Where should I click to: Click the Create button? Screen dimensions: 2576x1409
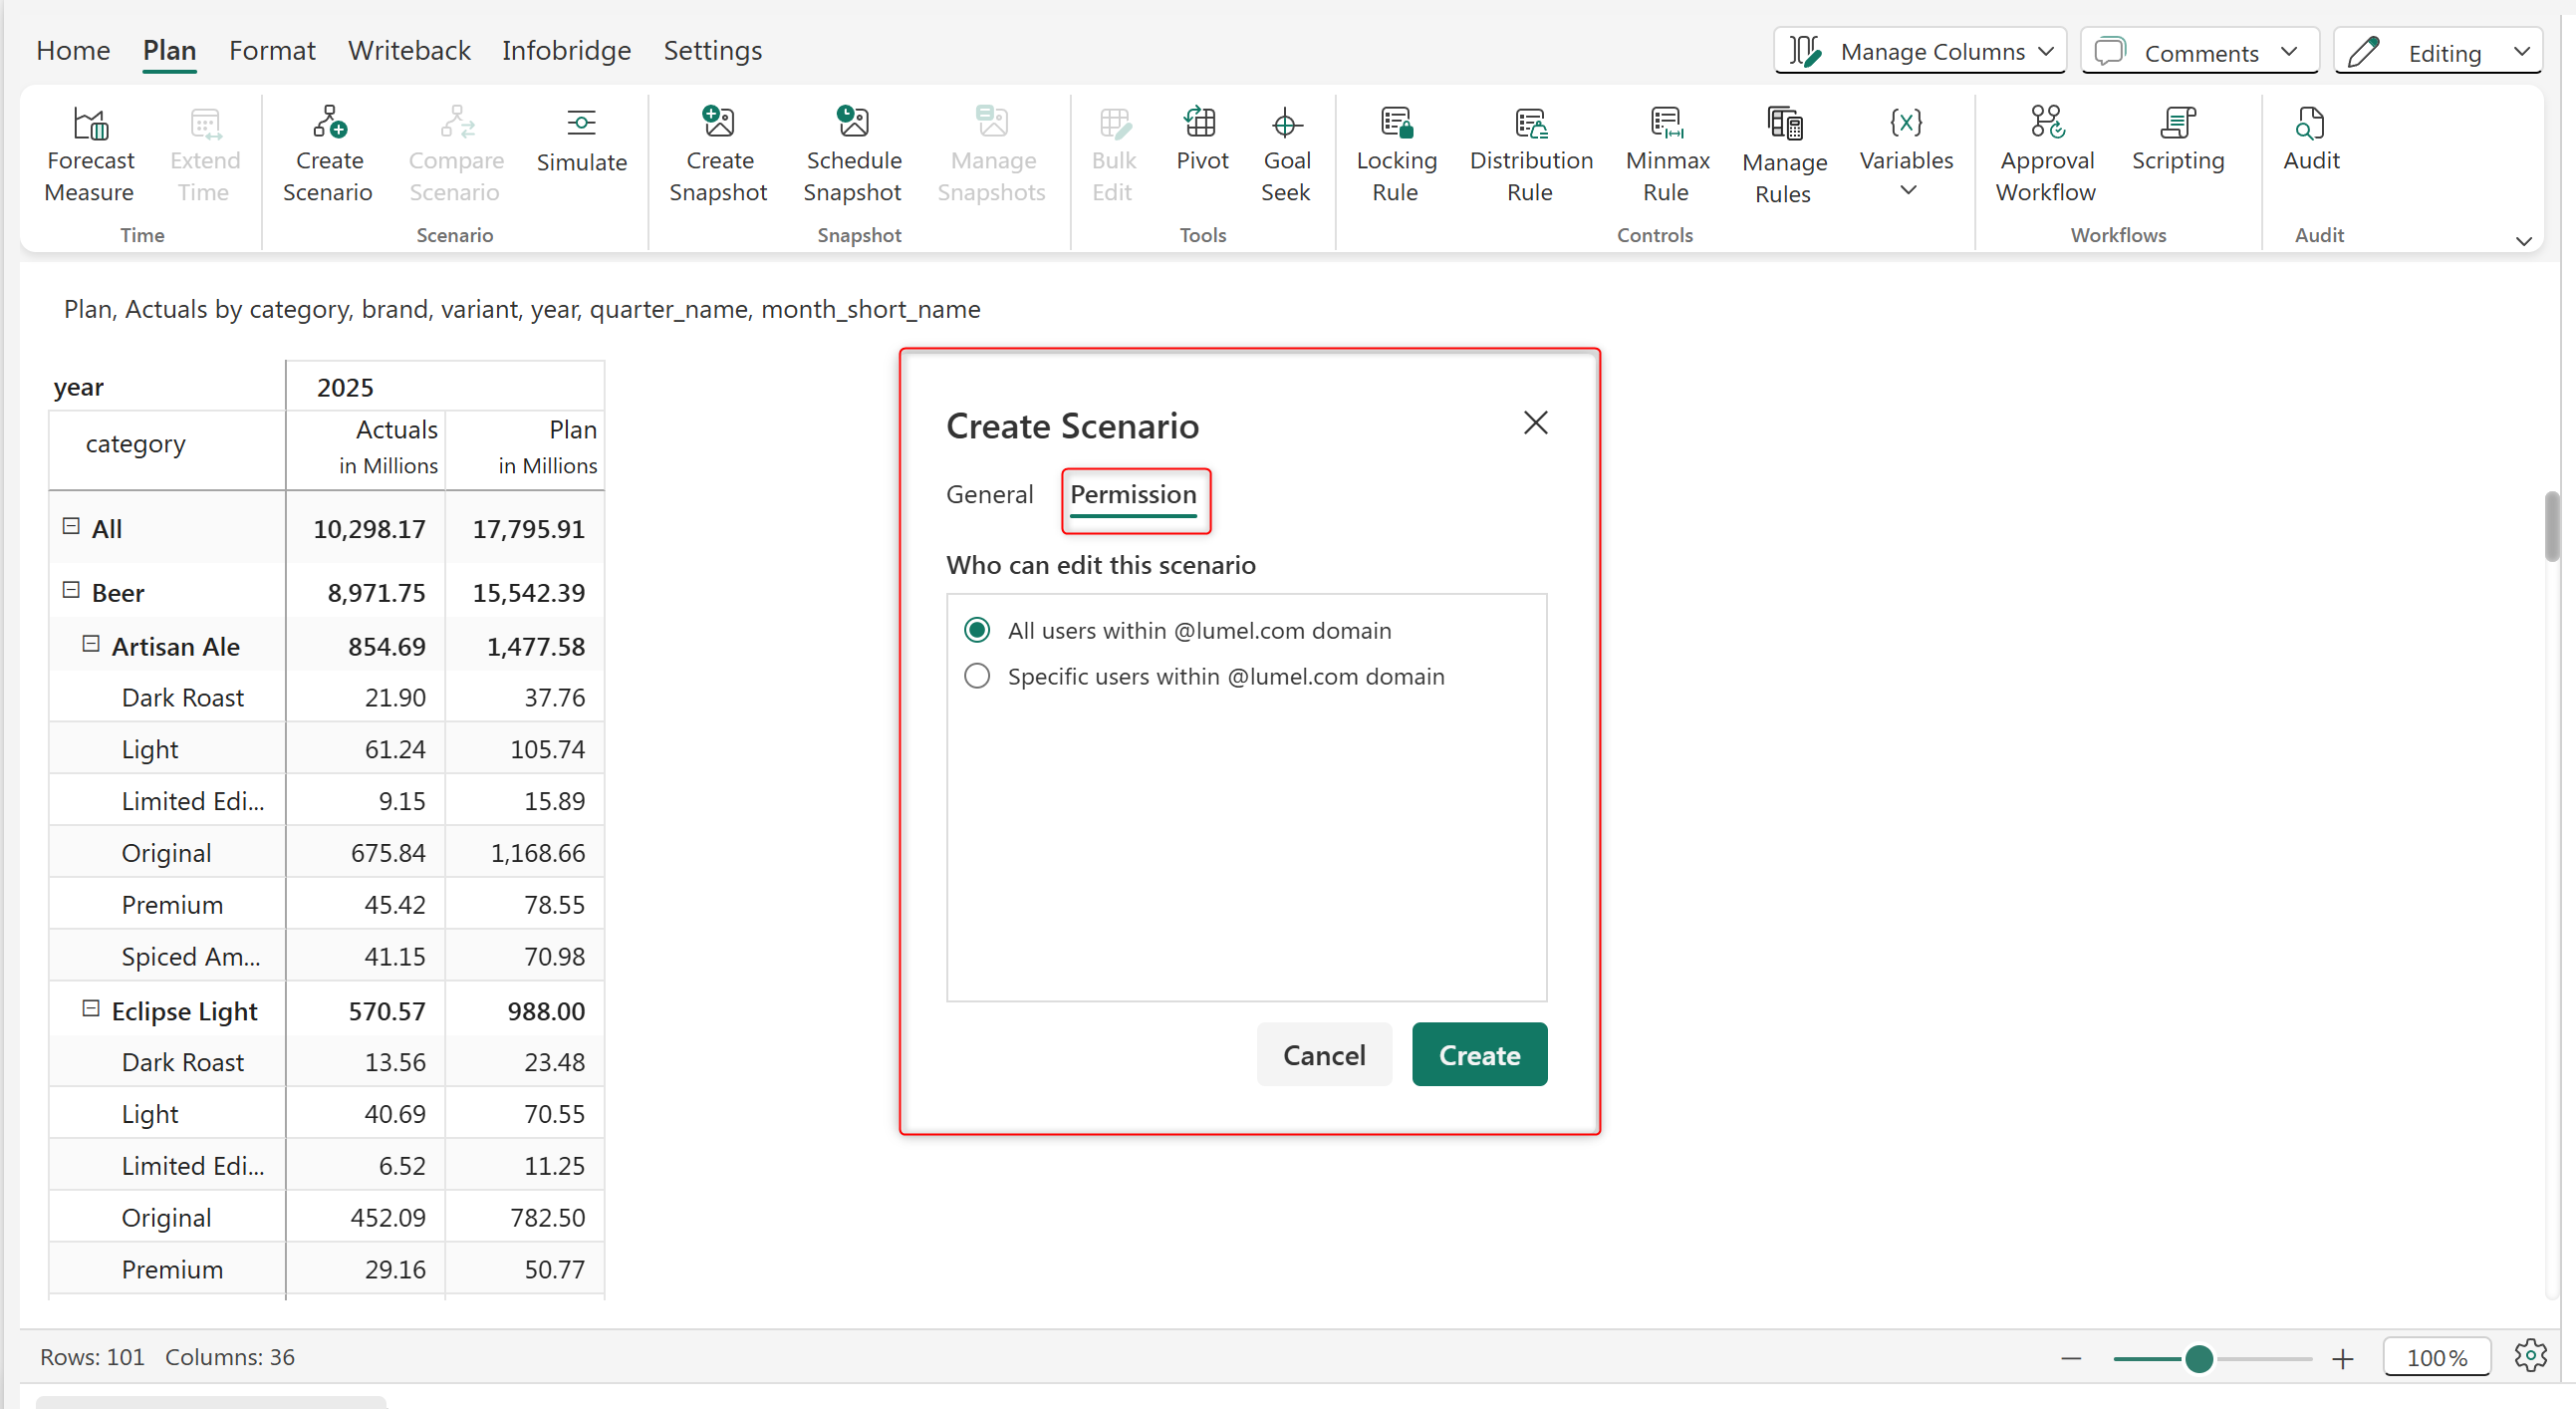point(1479,1054)
